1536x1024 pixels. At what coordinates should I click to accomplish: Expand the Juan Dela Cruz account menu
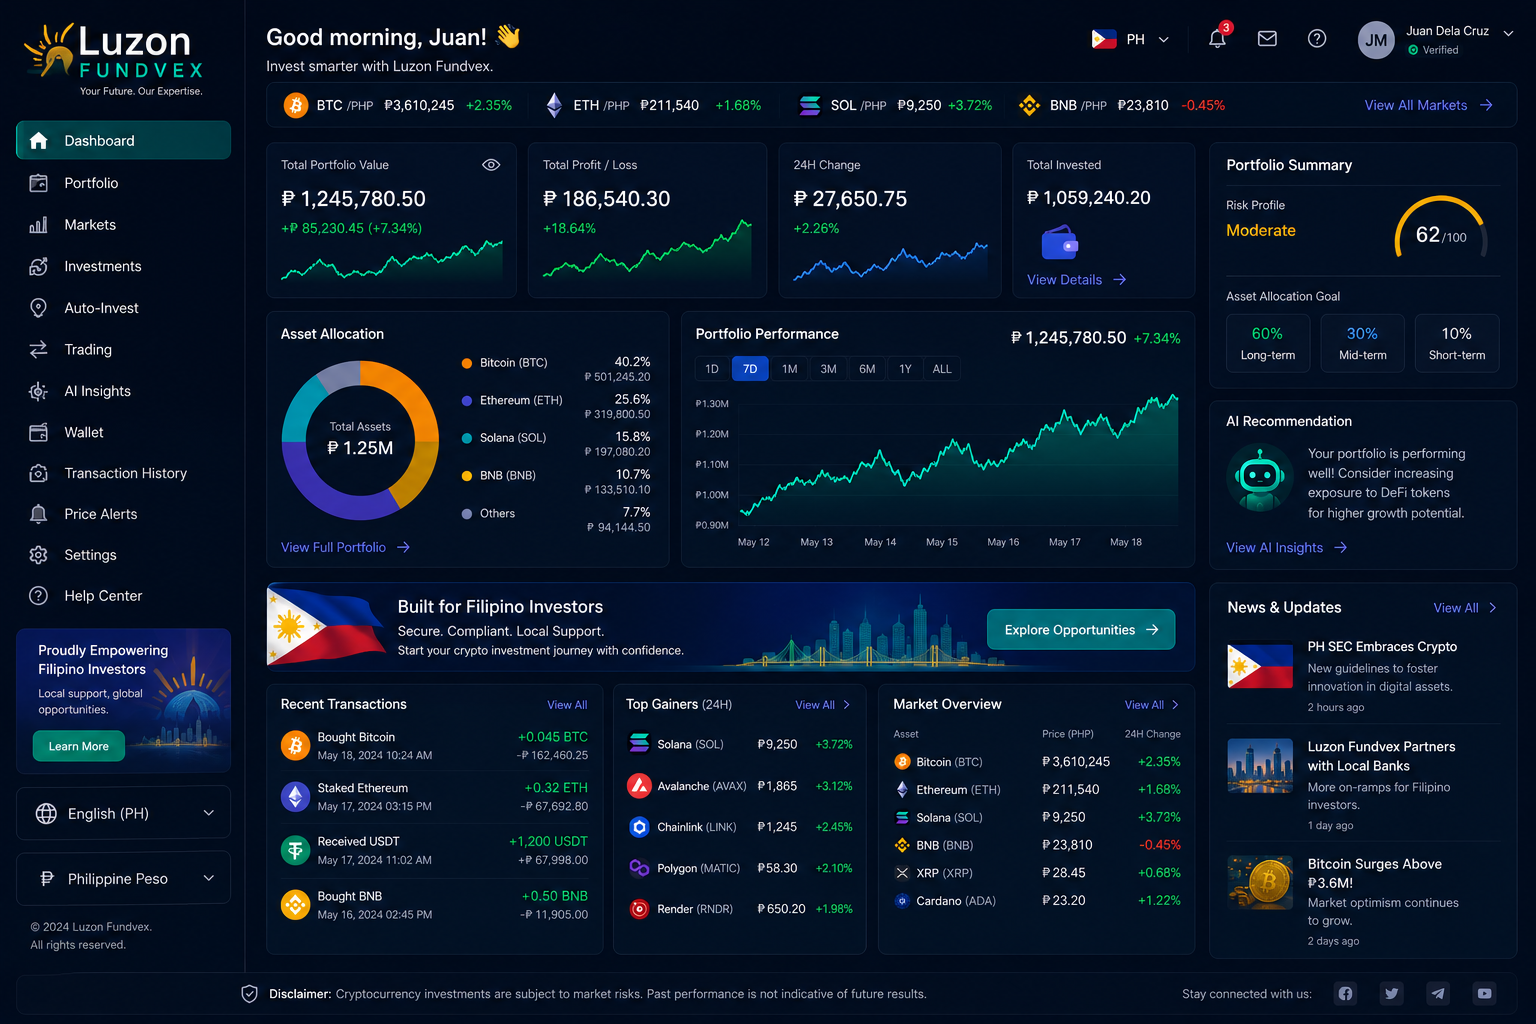(1508, 33)
